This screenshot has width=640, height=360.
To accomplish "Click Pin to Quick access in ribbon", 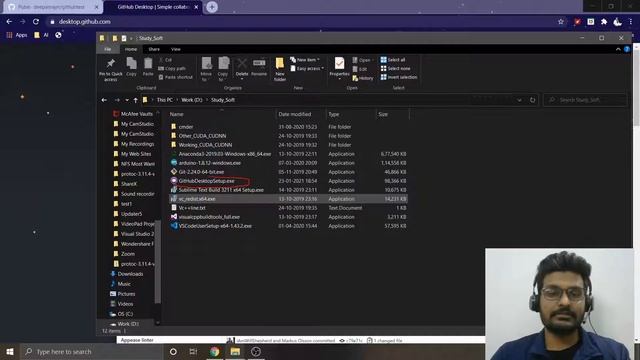I will tap(111, 69).
